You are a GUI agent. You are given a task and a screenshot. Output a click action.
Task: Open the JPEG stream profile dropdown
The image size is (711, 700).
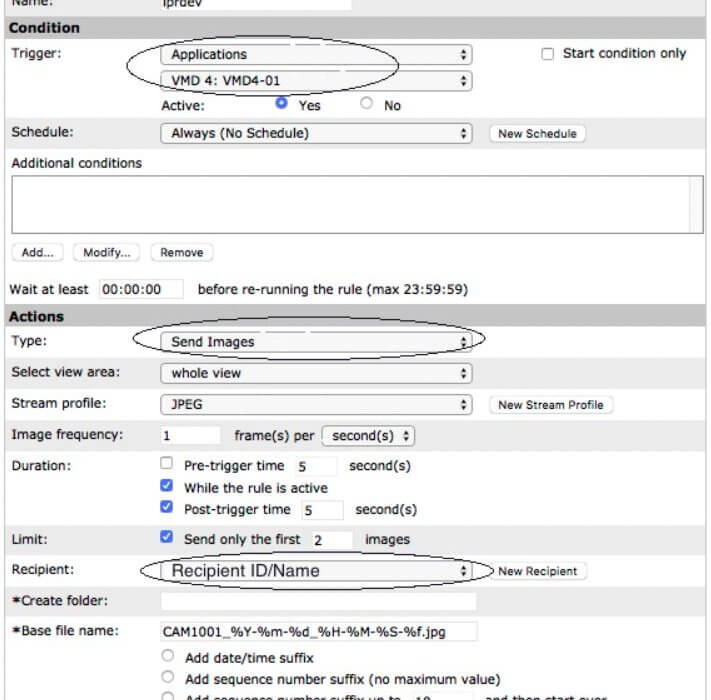click(316, 404)
